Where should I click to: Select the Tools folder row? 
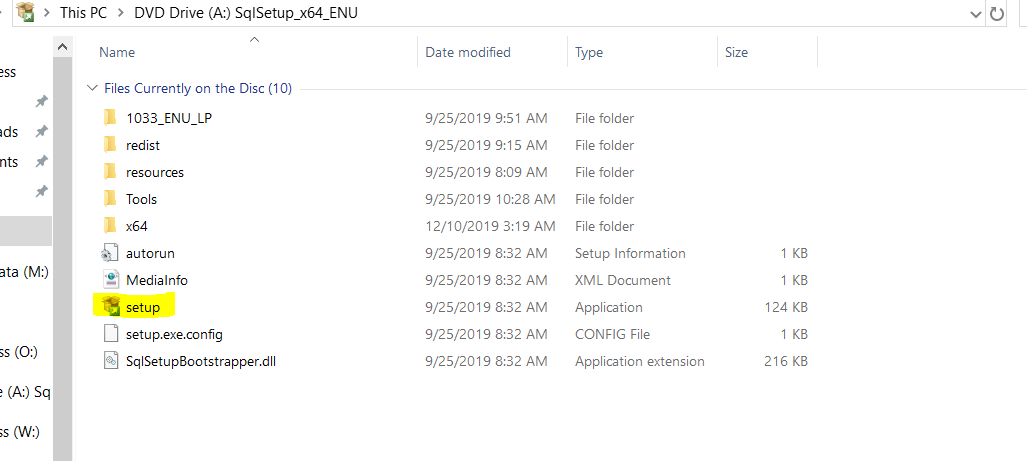click(x=456, y=199)
